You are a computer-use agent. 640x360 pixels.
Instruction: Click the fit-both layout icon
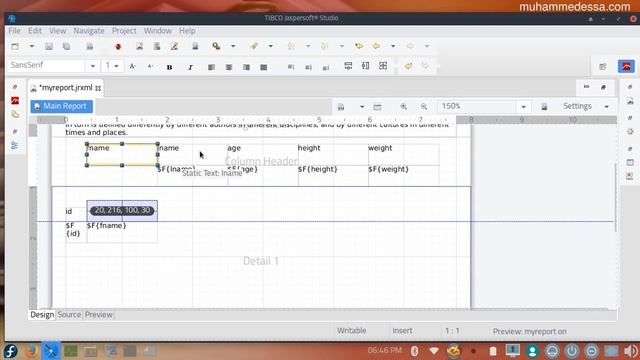tap(383, 66)
